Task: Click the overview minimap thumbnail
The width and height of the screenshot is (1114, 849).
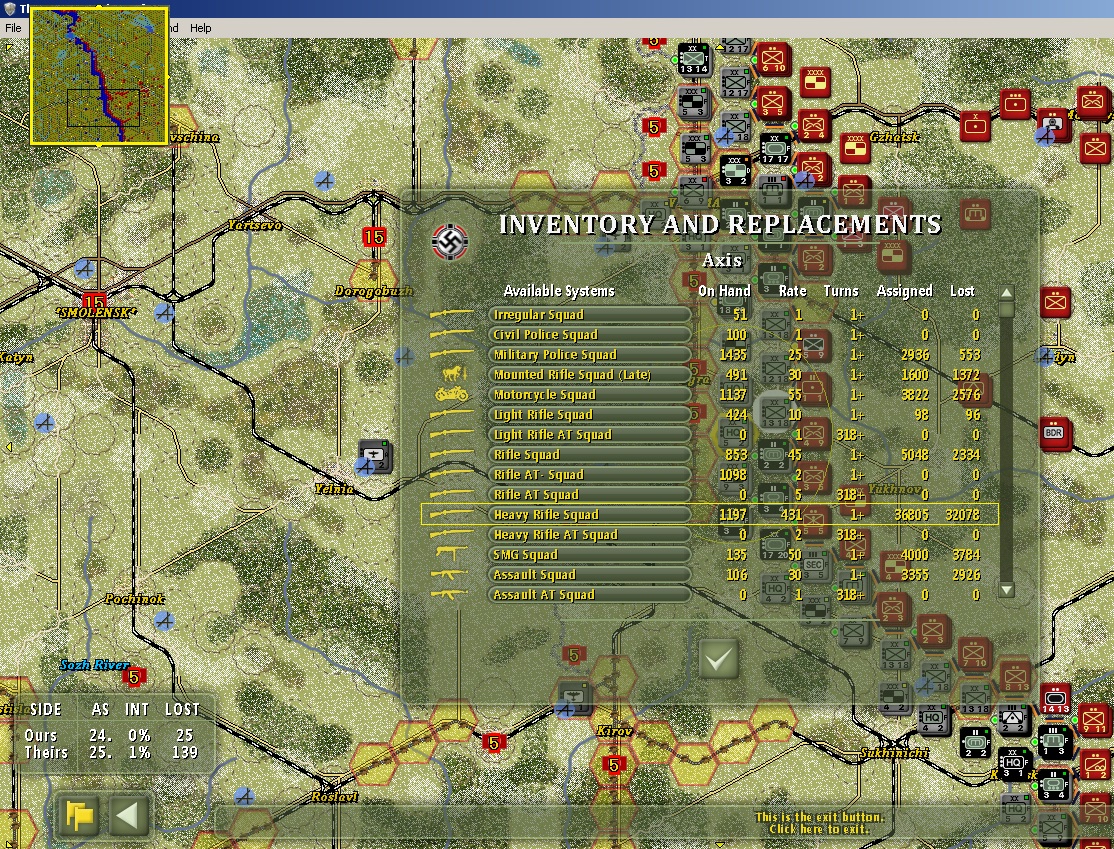Action: click(x=99, y=76)
